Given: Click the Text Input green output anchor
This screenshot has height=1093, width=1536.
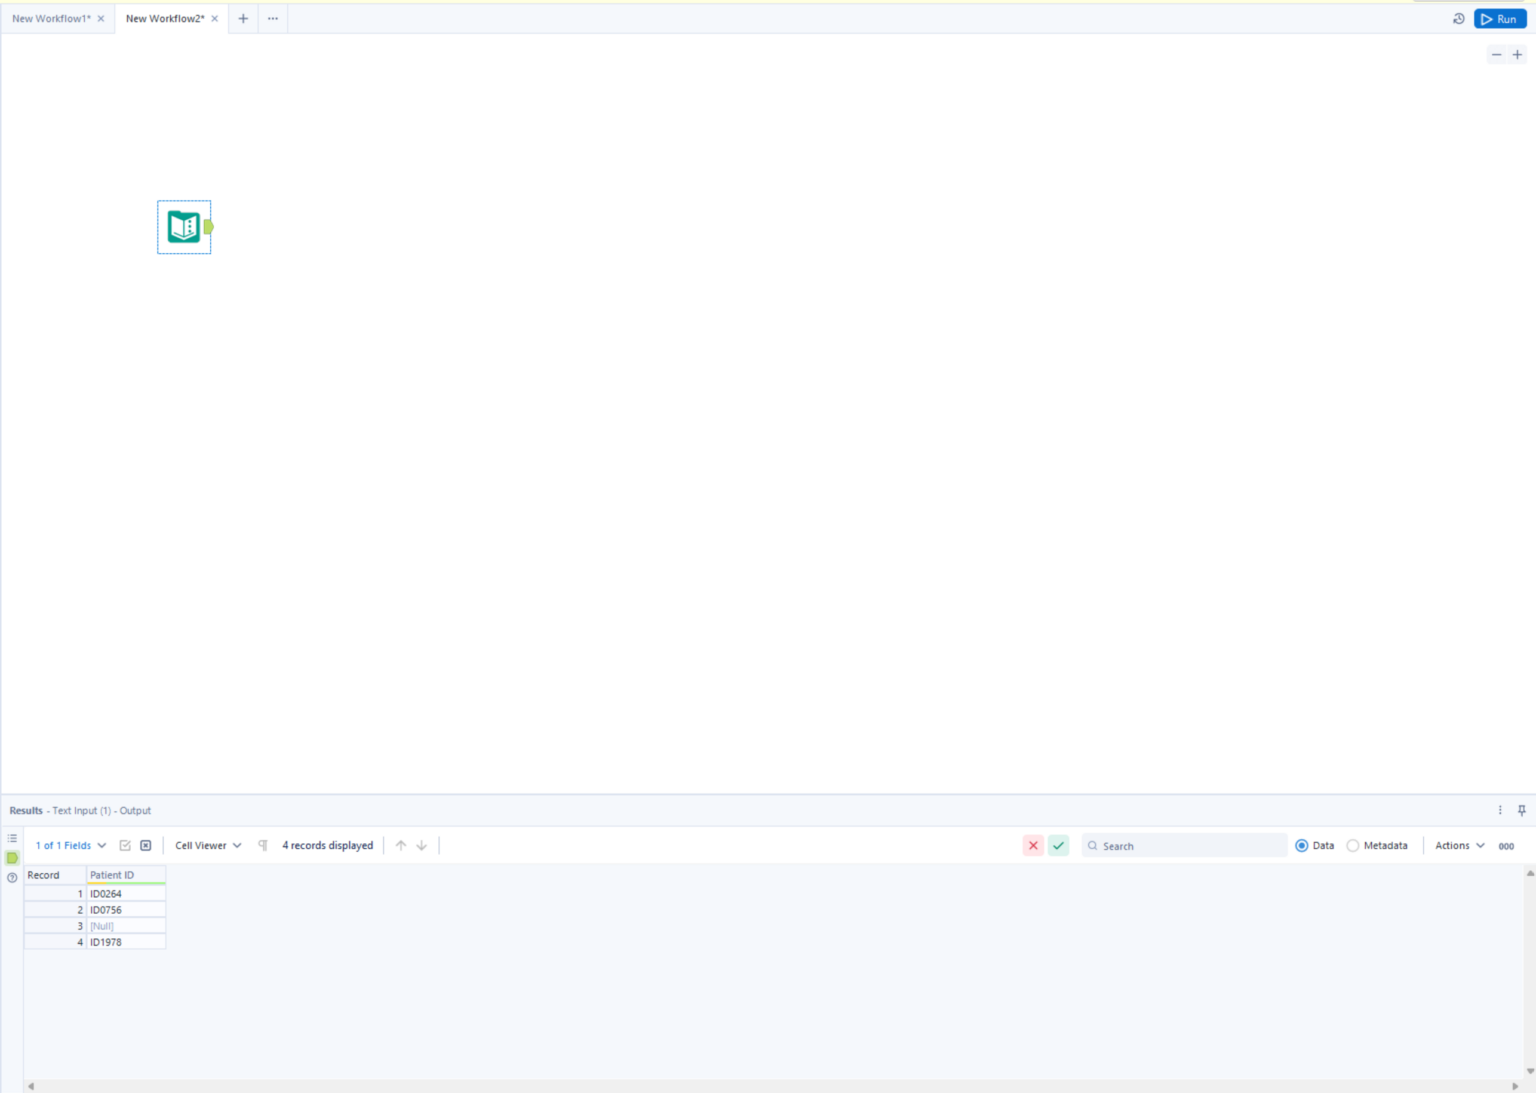Looking at the screenshot, I should (208, 227).
